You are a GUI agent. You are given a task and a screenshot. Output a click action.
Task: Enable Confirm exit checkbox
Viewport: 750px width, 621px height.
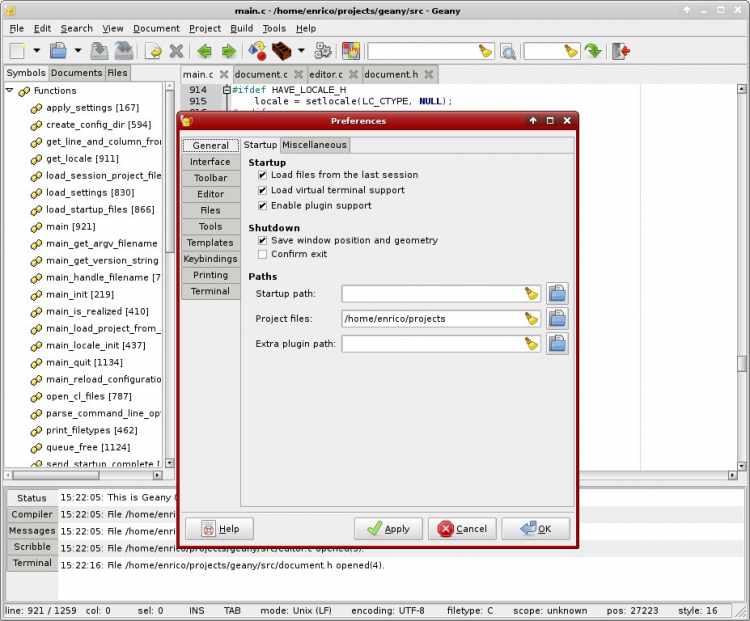[263, 255]
